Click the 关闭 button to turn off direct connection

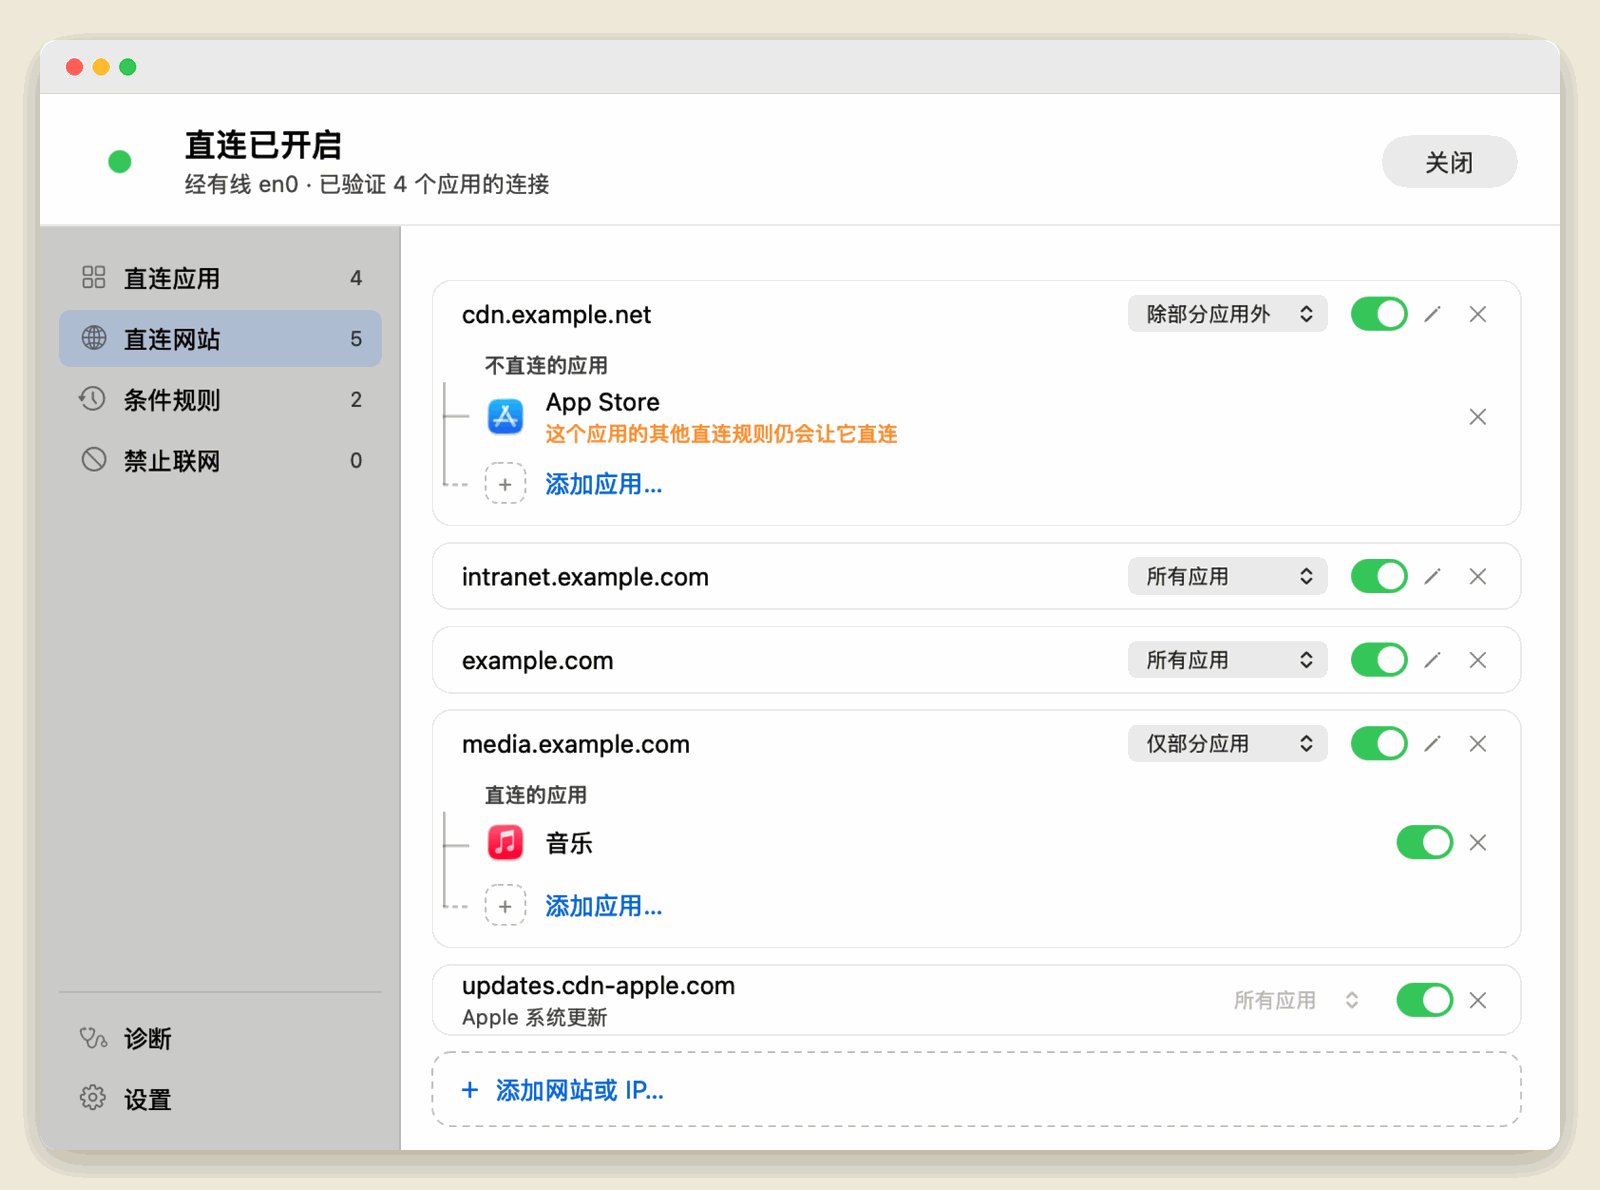[x=1448, y=162]
